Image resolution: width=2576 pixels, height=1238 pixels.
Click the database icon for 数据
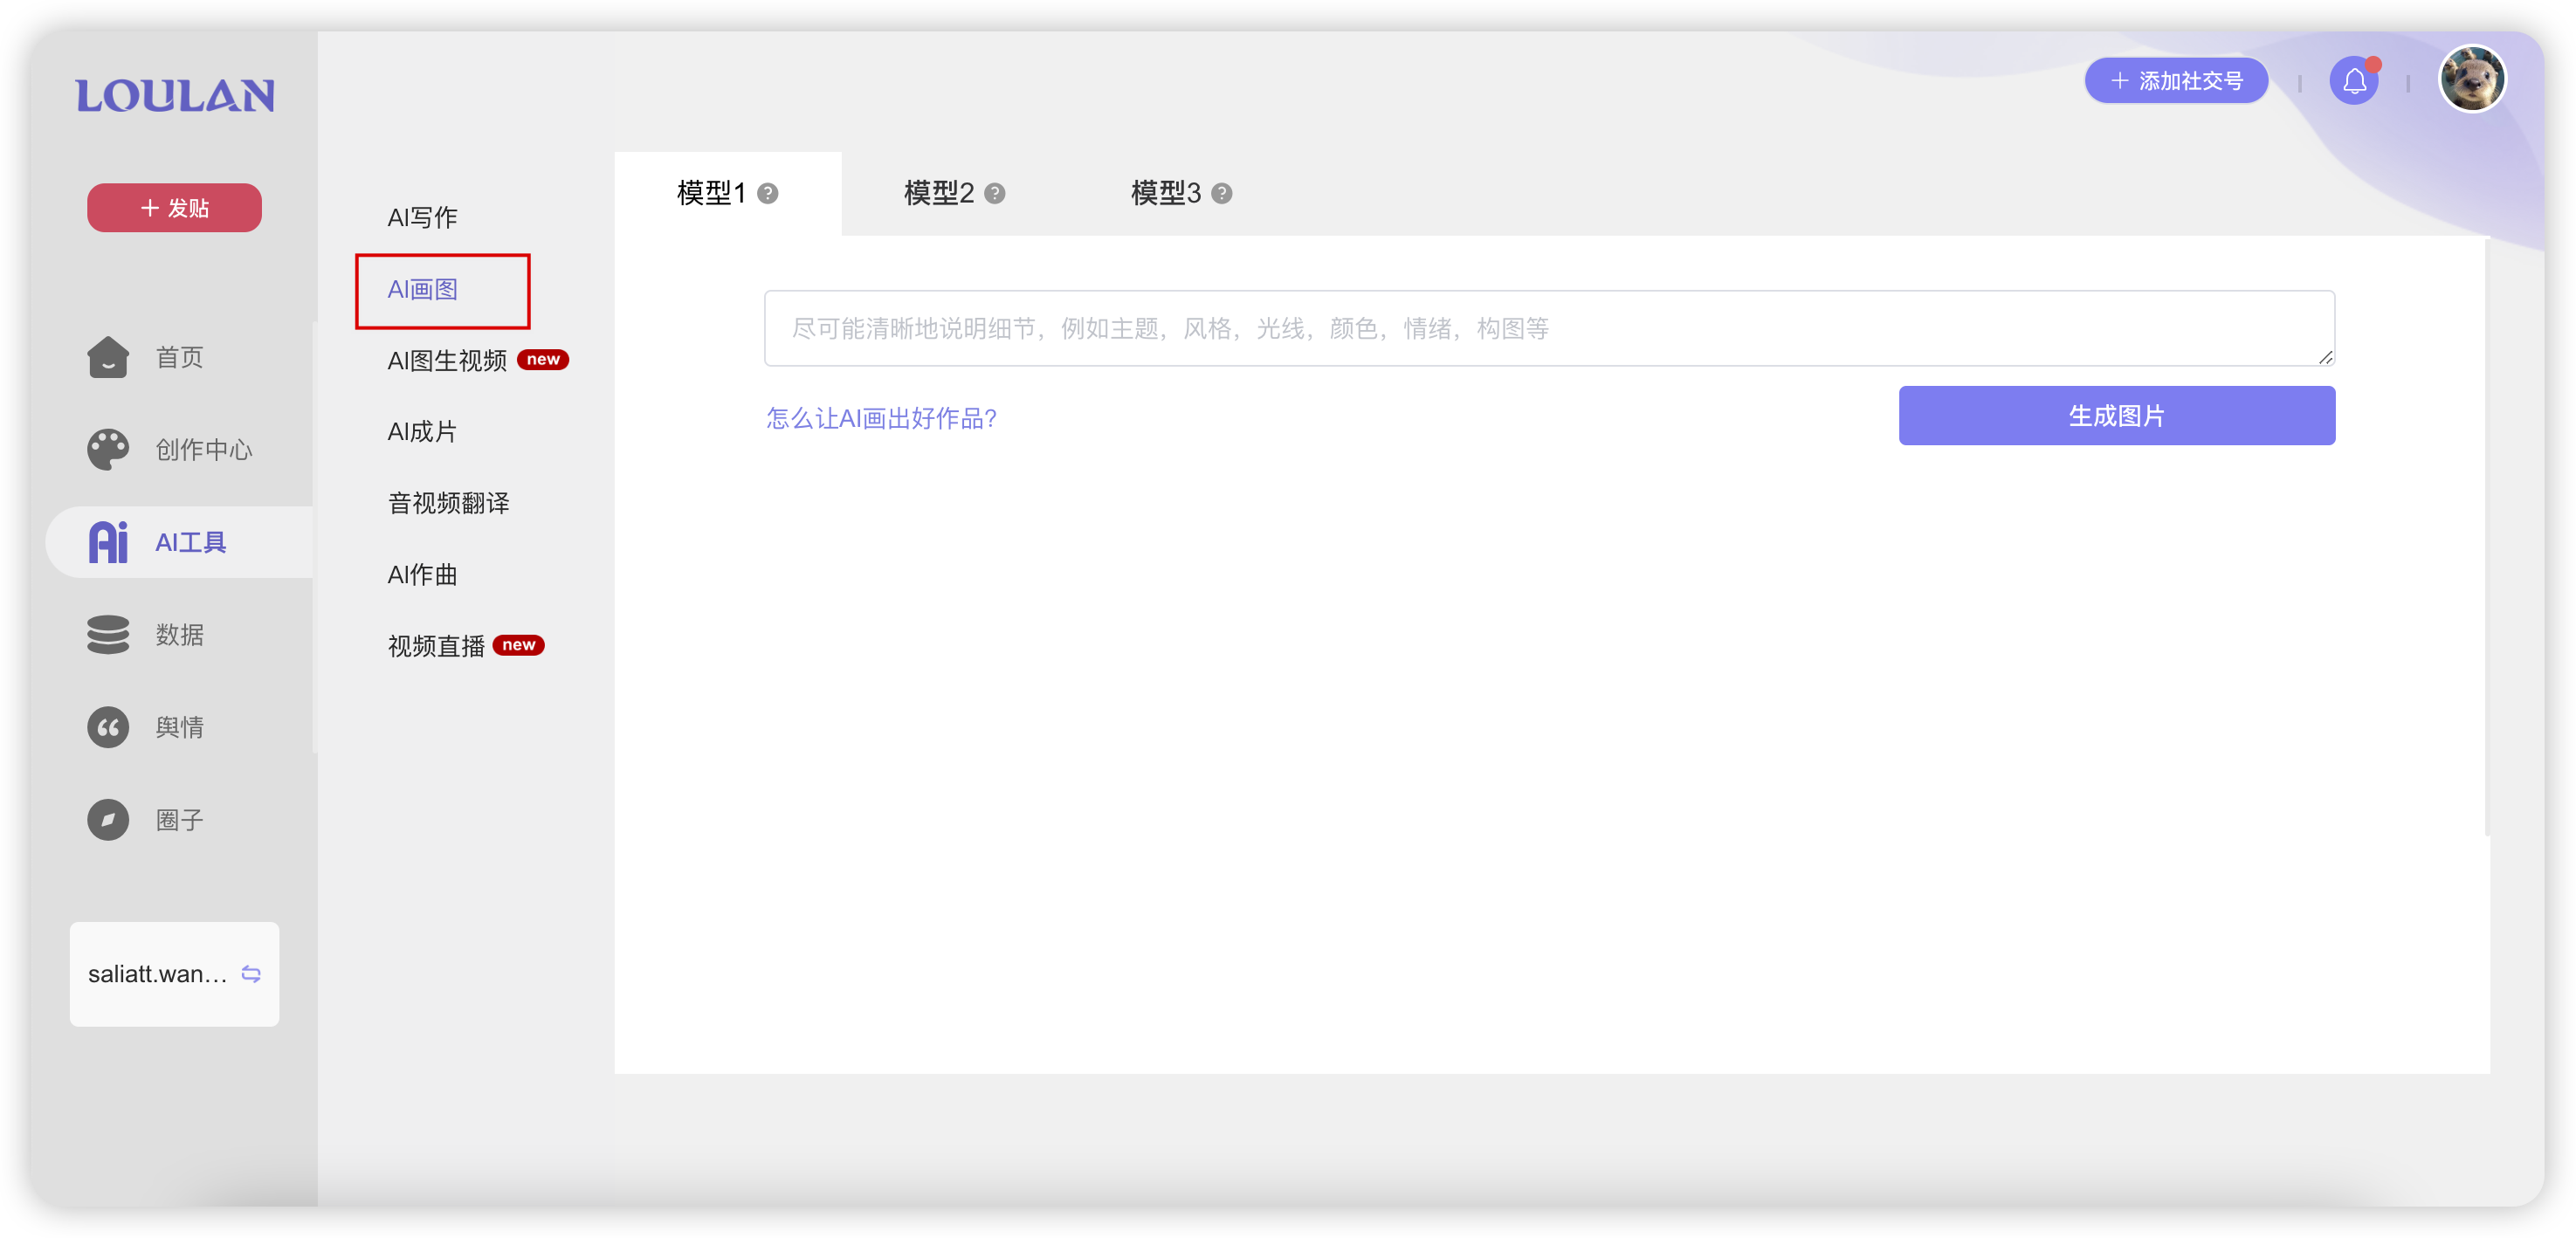108,634
